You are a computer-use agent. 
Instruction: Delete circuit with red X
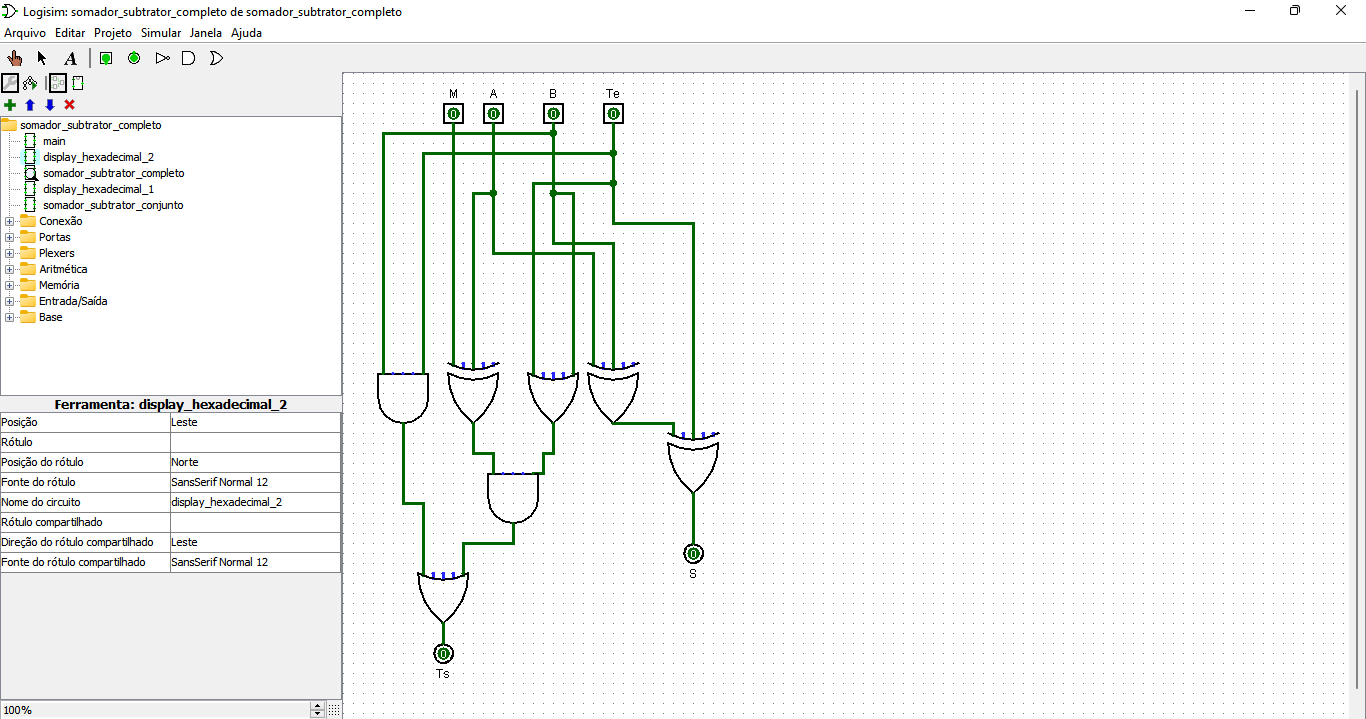(69, 105)
